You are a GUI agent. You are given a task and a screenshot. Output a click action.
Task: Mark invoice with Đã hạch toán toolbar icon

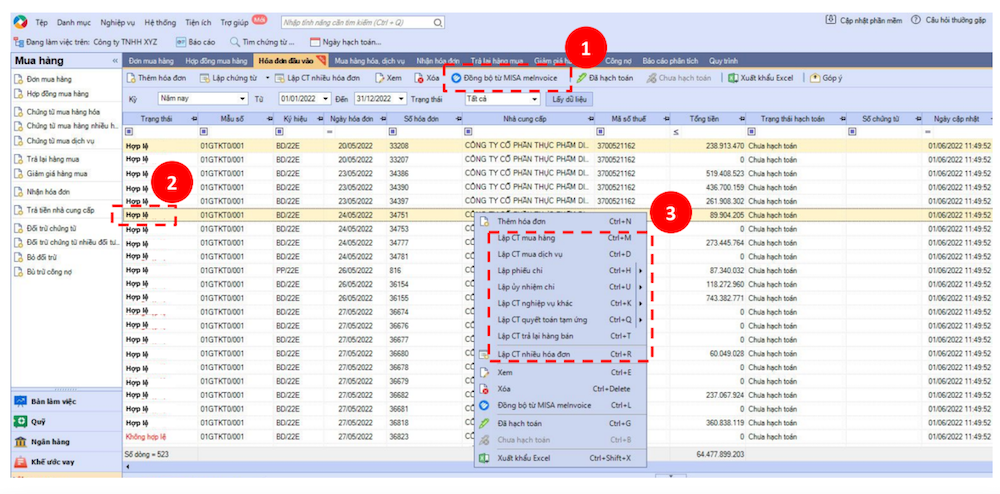pyautogui.click(x=581, y=78)
